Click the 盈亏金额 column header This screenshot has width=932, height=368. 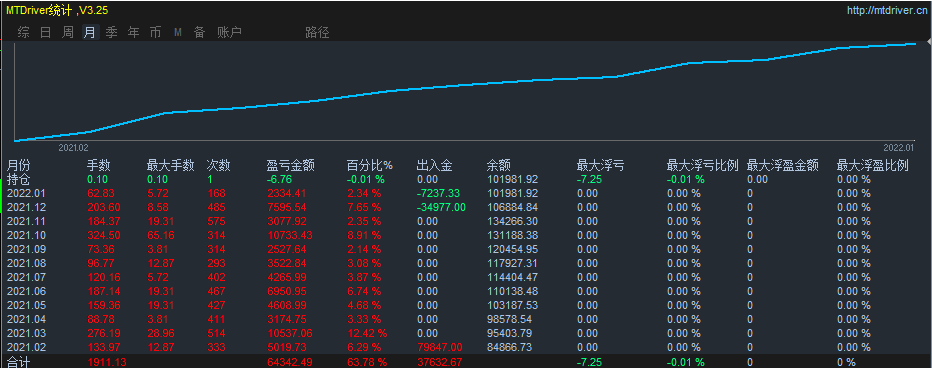[291, 166]
